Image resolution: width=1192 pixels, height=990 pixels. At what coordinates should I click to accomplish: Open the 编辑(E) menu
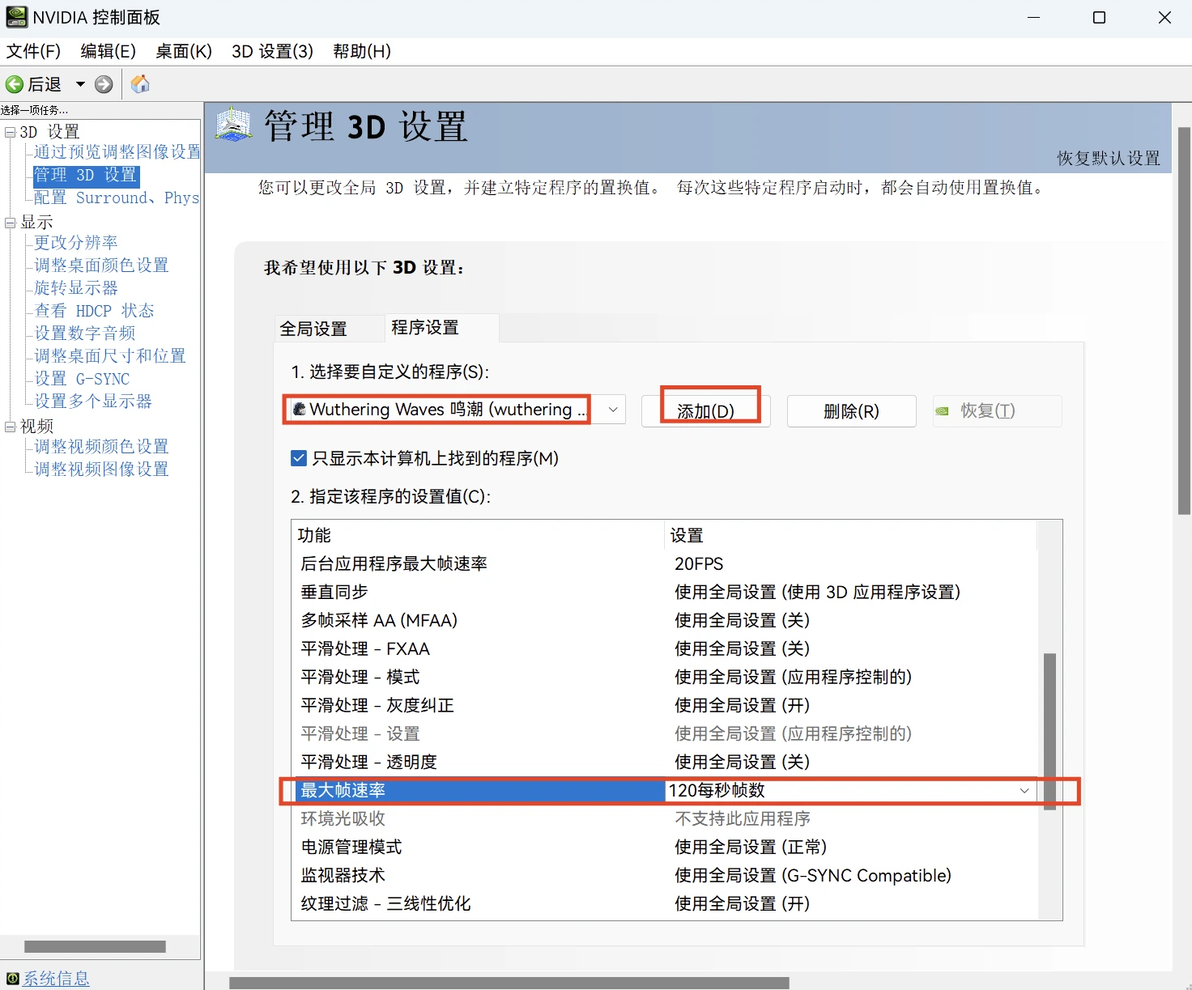point(108,51)
